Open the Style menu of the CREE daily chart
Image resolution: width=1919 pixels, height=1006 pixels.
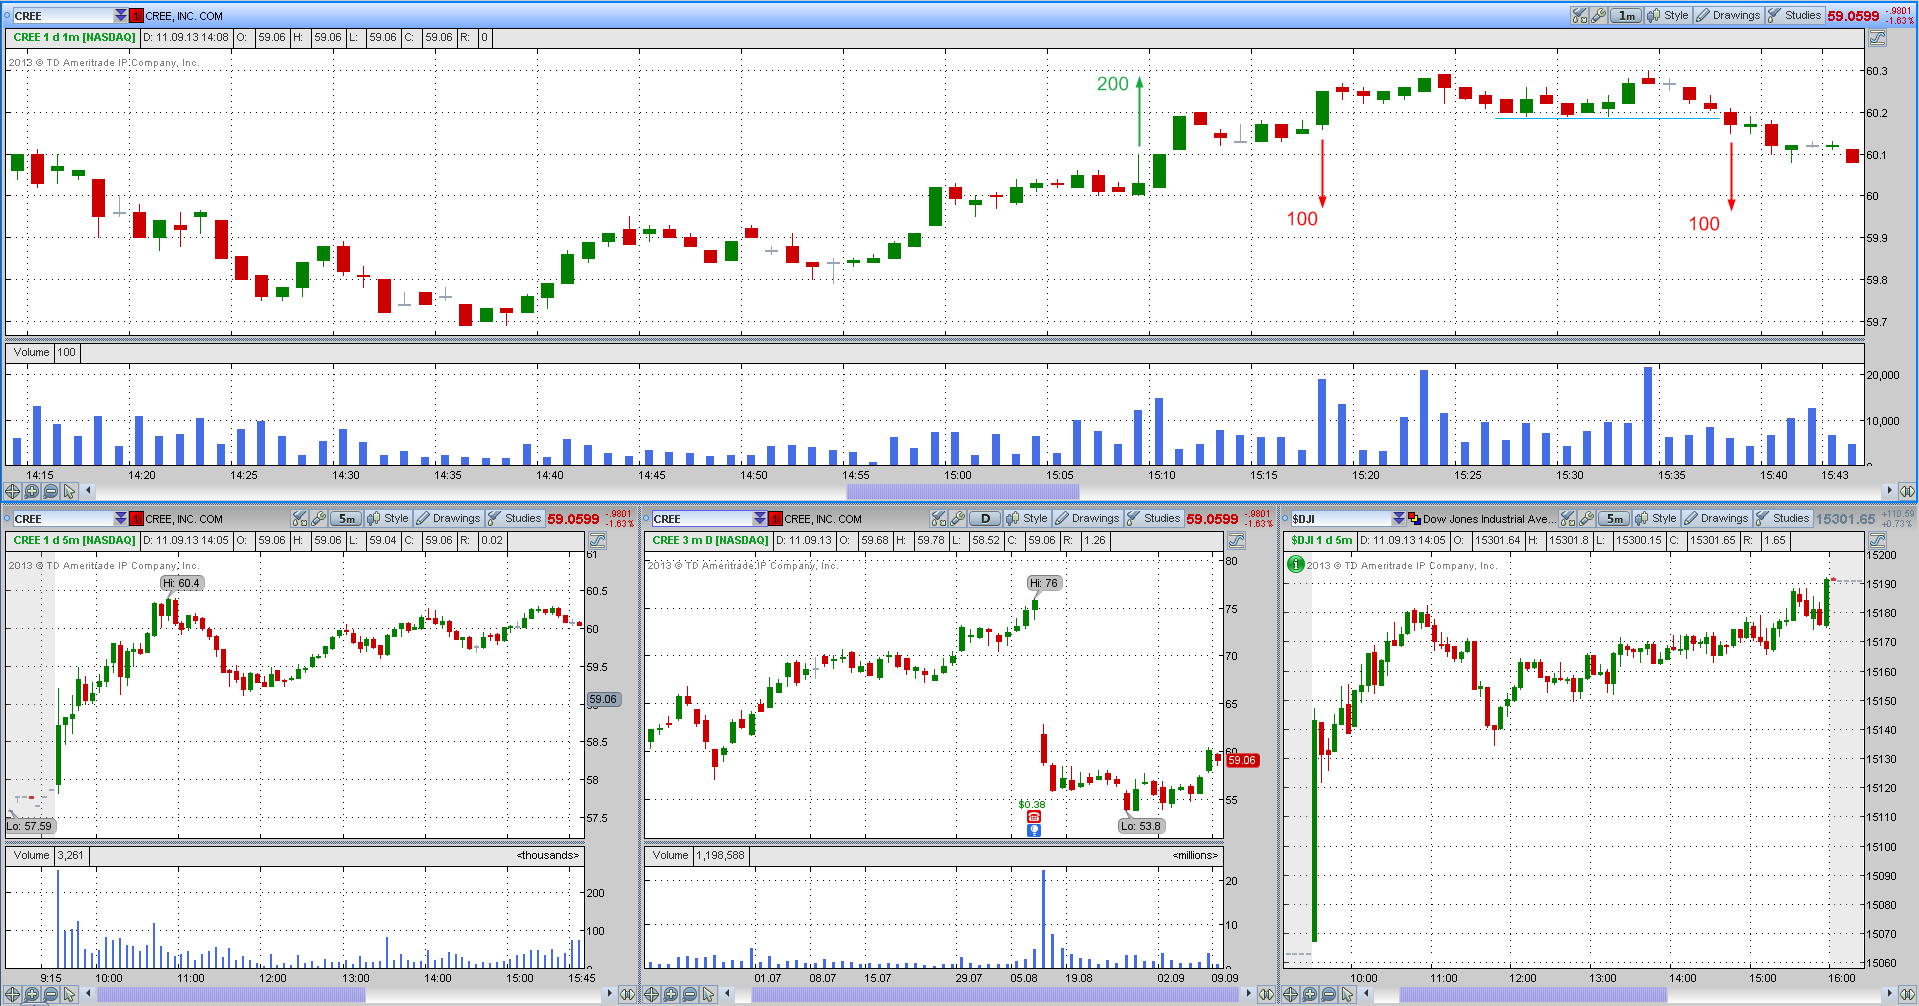(x=1027, y=518)
